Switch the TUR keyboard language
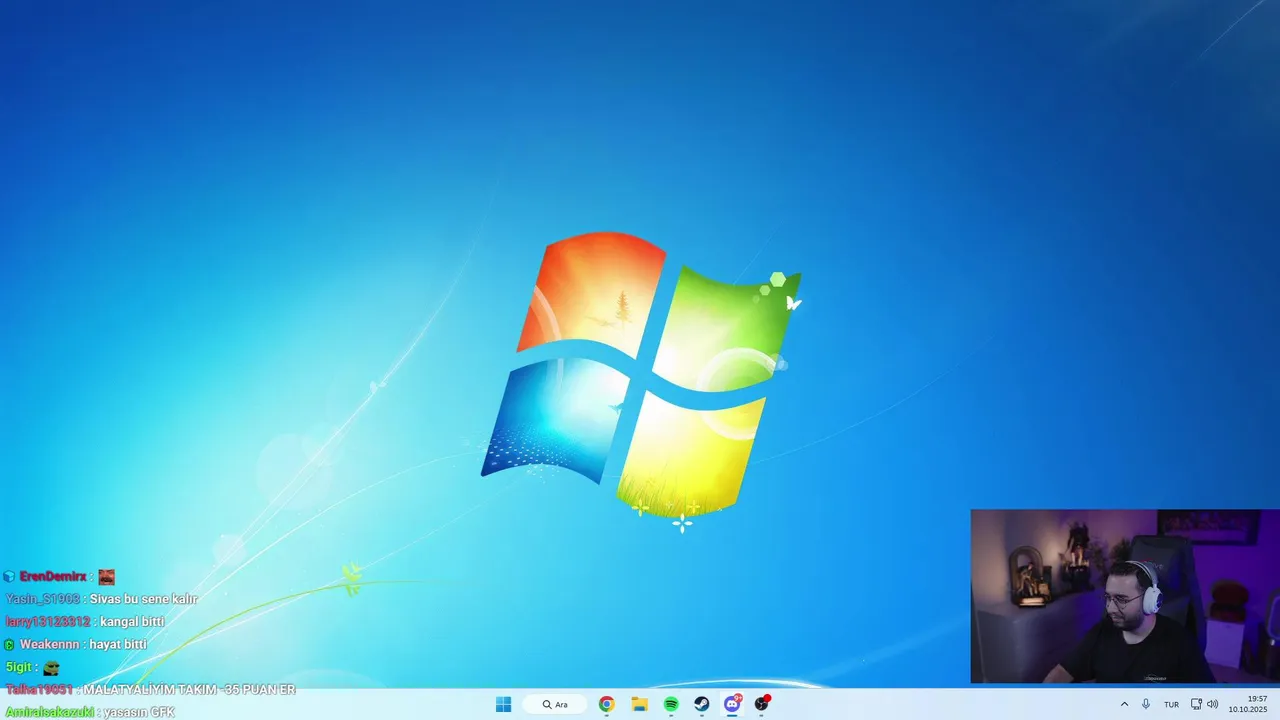Screen dimensions: 1280x720 [x=1171, y=704]
